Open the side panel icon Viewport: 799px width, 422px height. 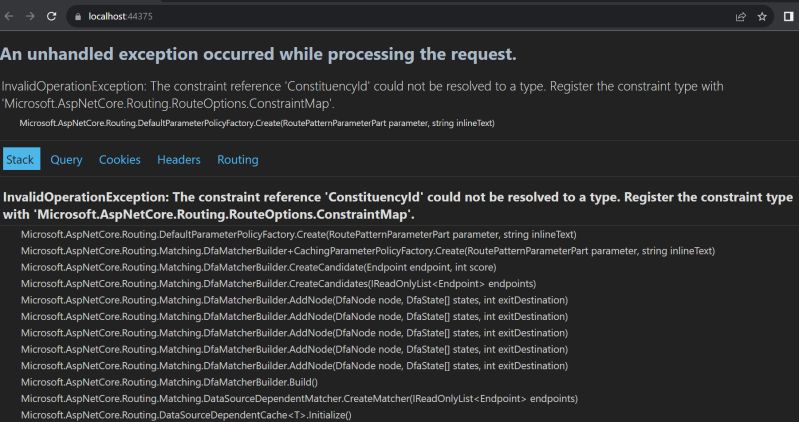pos(789,17)
